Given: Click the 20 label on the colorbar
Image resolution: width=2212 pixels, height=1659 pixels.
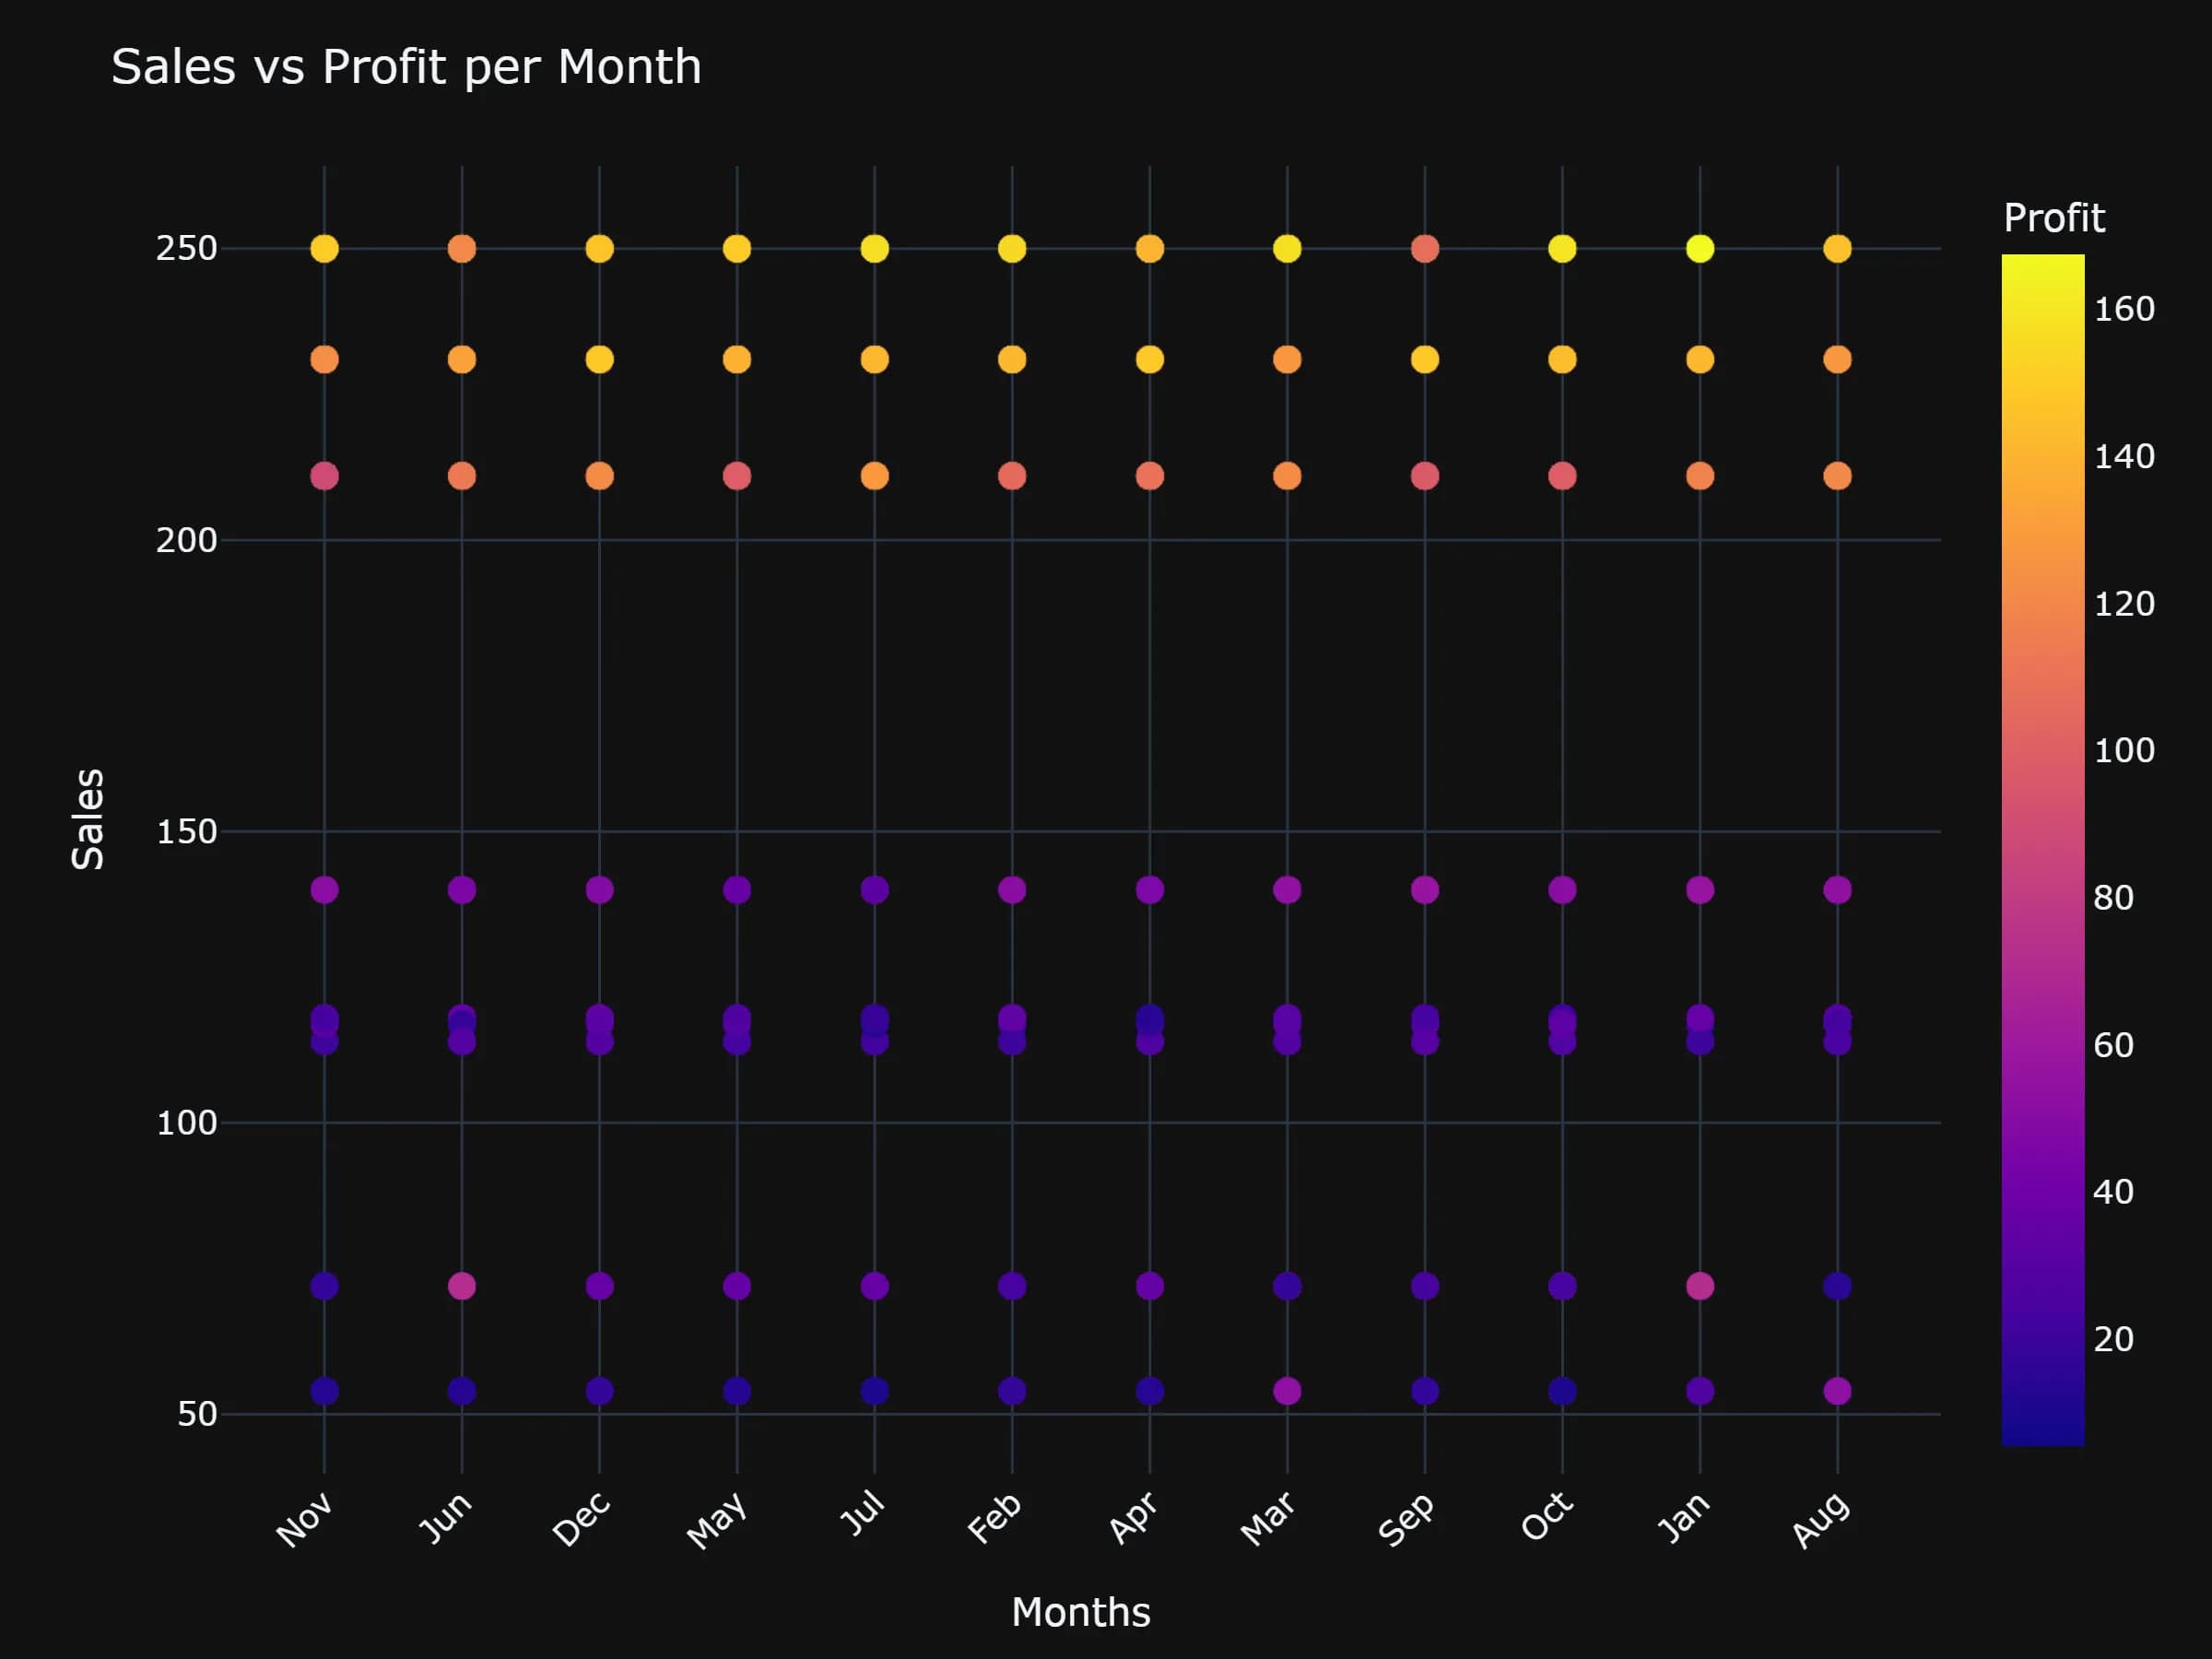Looking at the screenshot, I should pos(2113,1339).
